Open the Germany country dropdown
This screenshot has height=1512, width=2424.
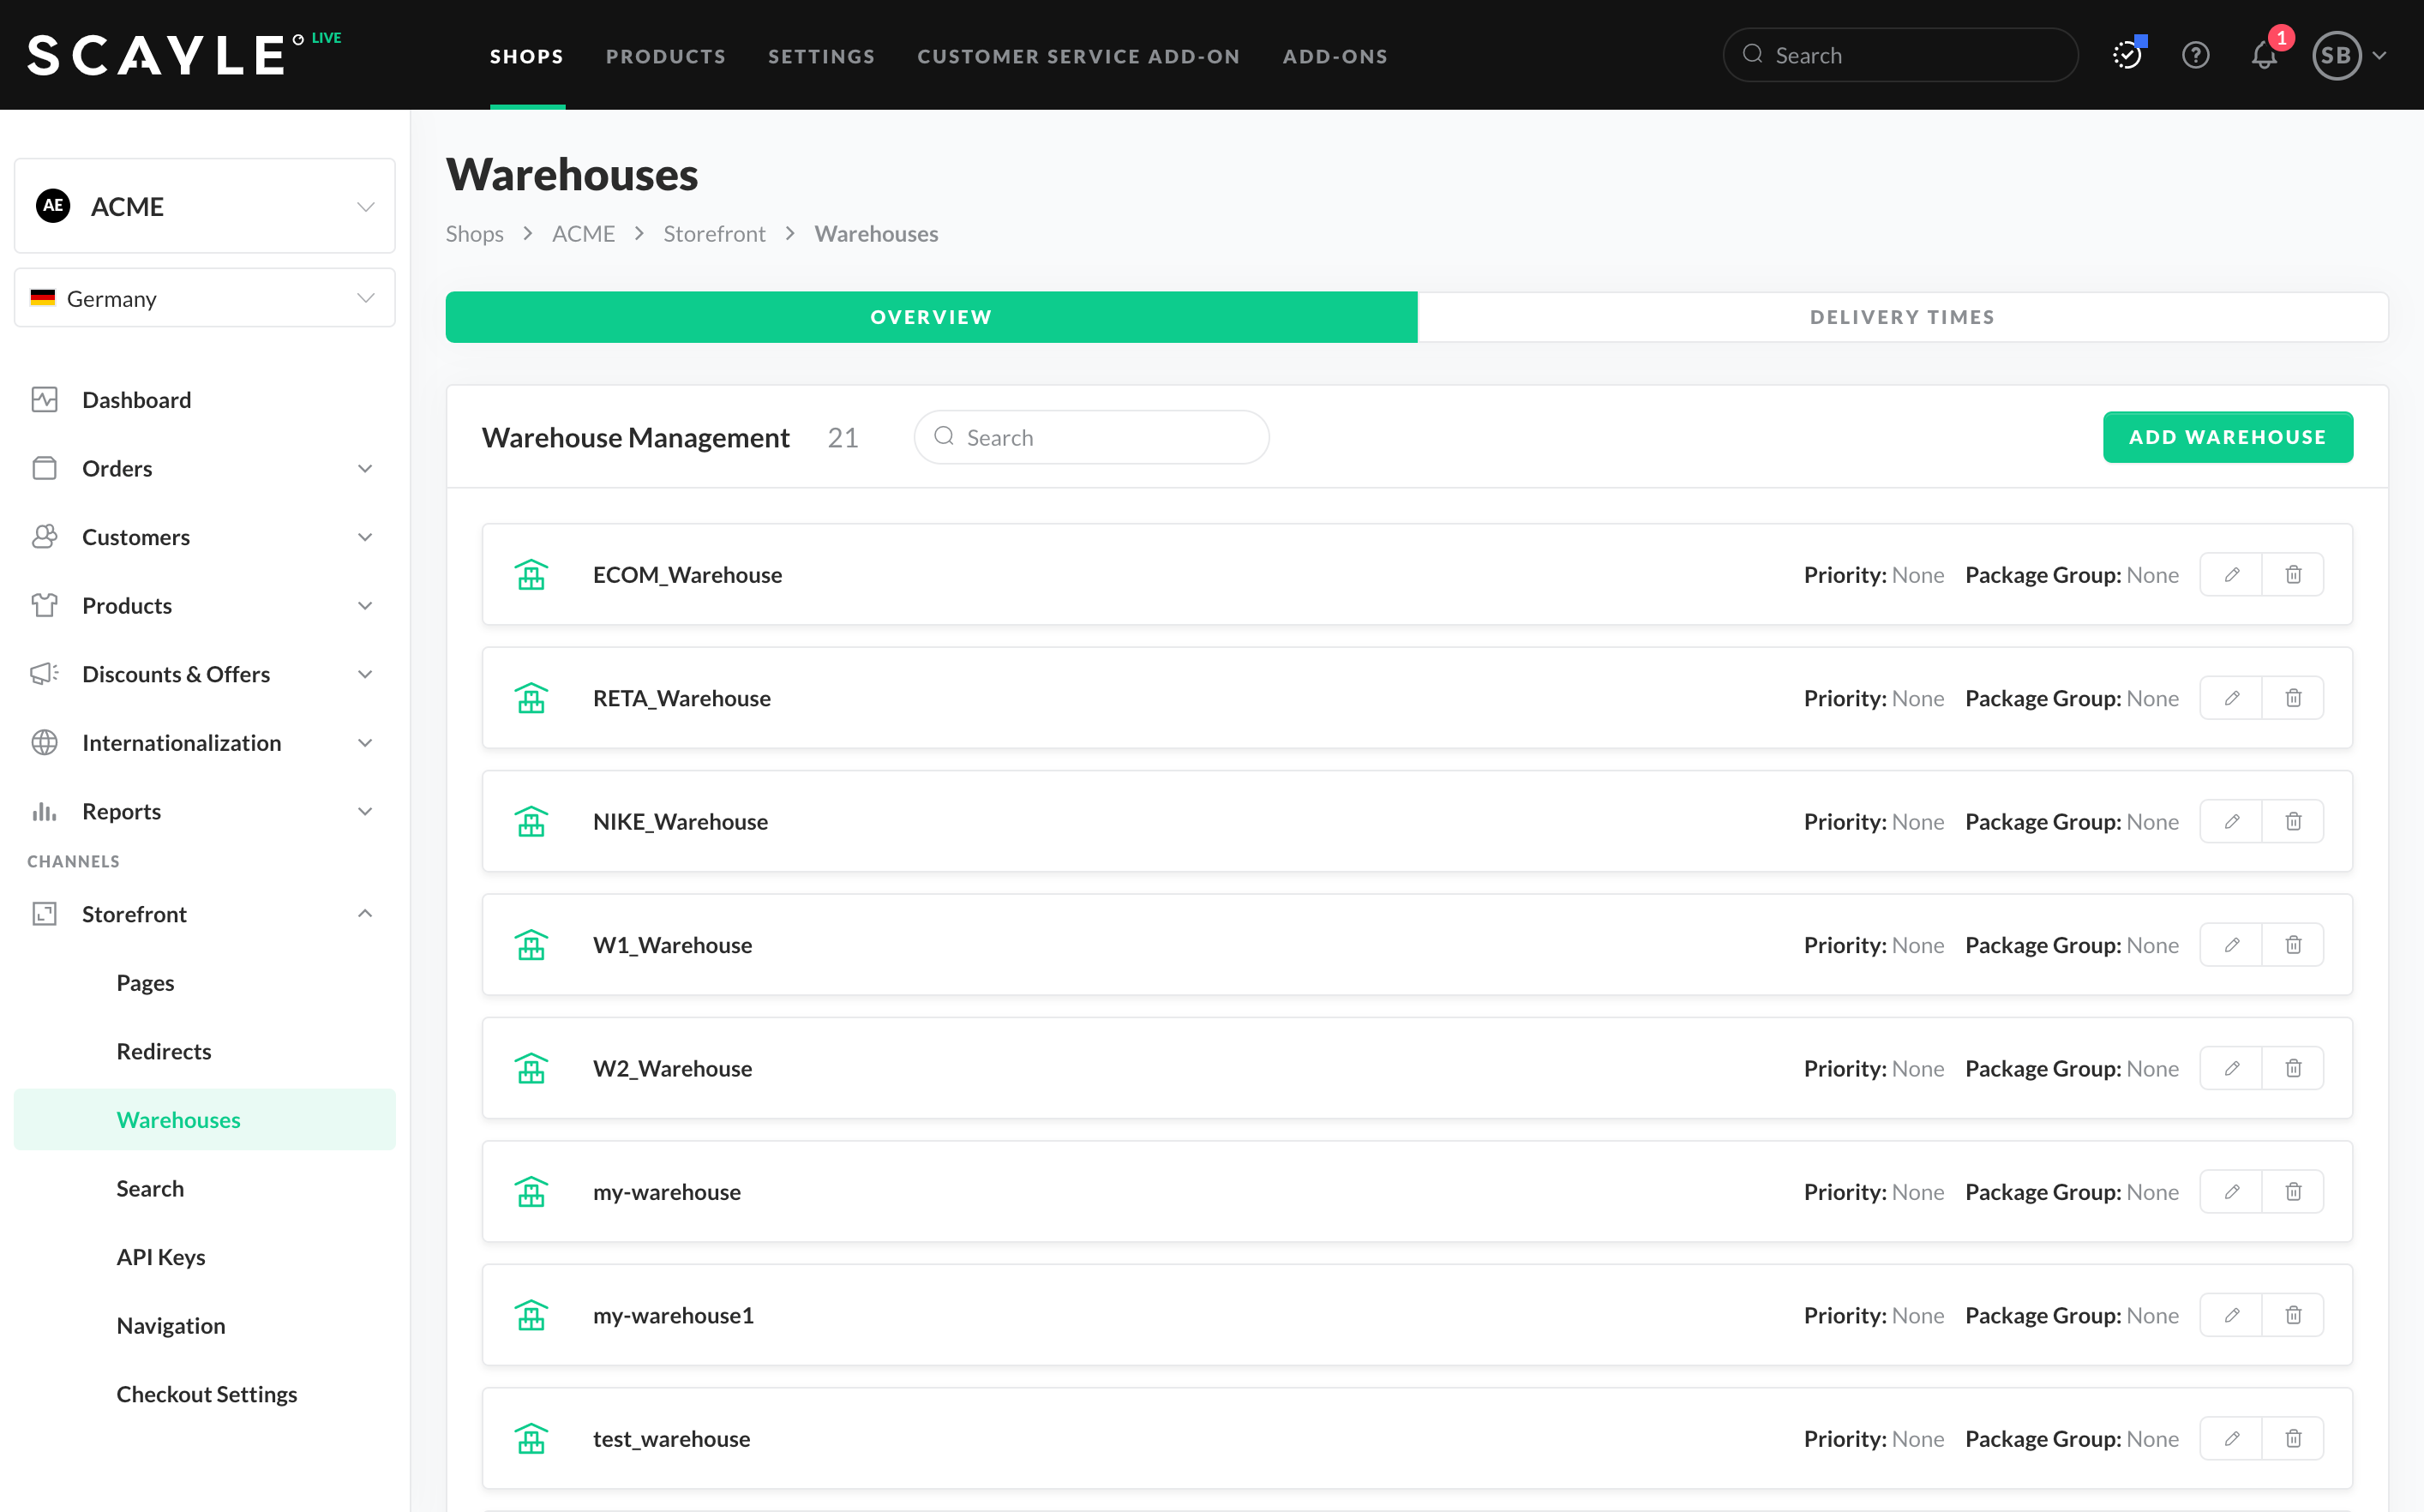[205, 298]
